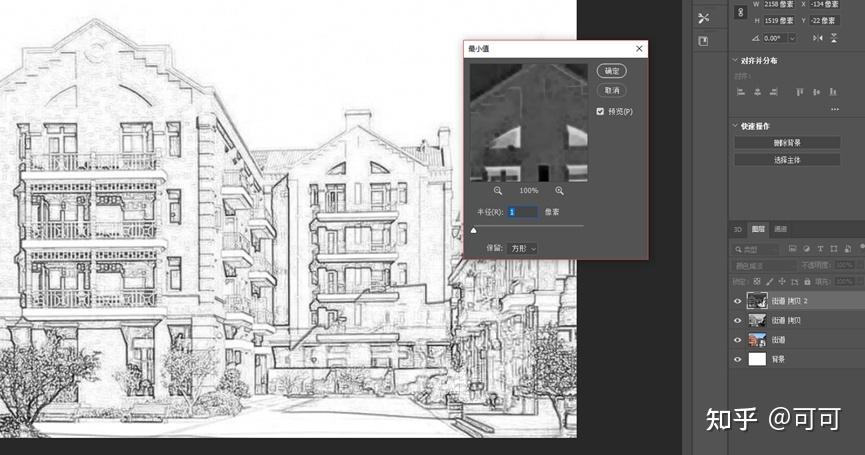Align horizontal centers in the Align section
The width and height of the screenshot is (865, 455).
click(x=757, y=92)
